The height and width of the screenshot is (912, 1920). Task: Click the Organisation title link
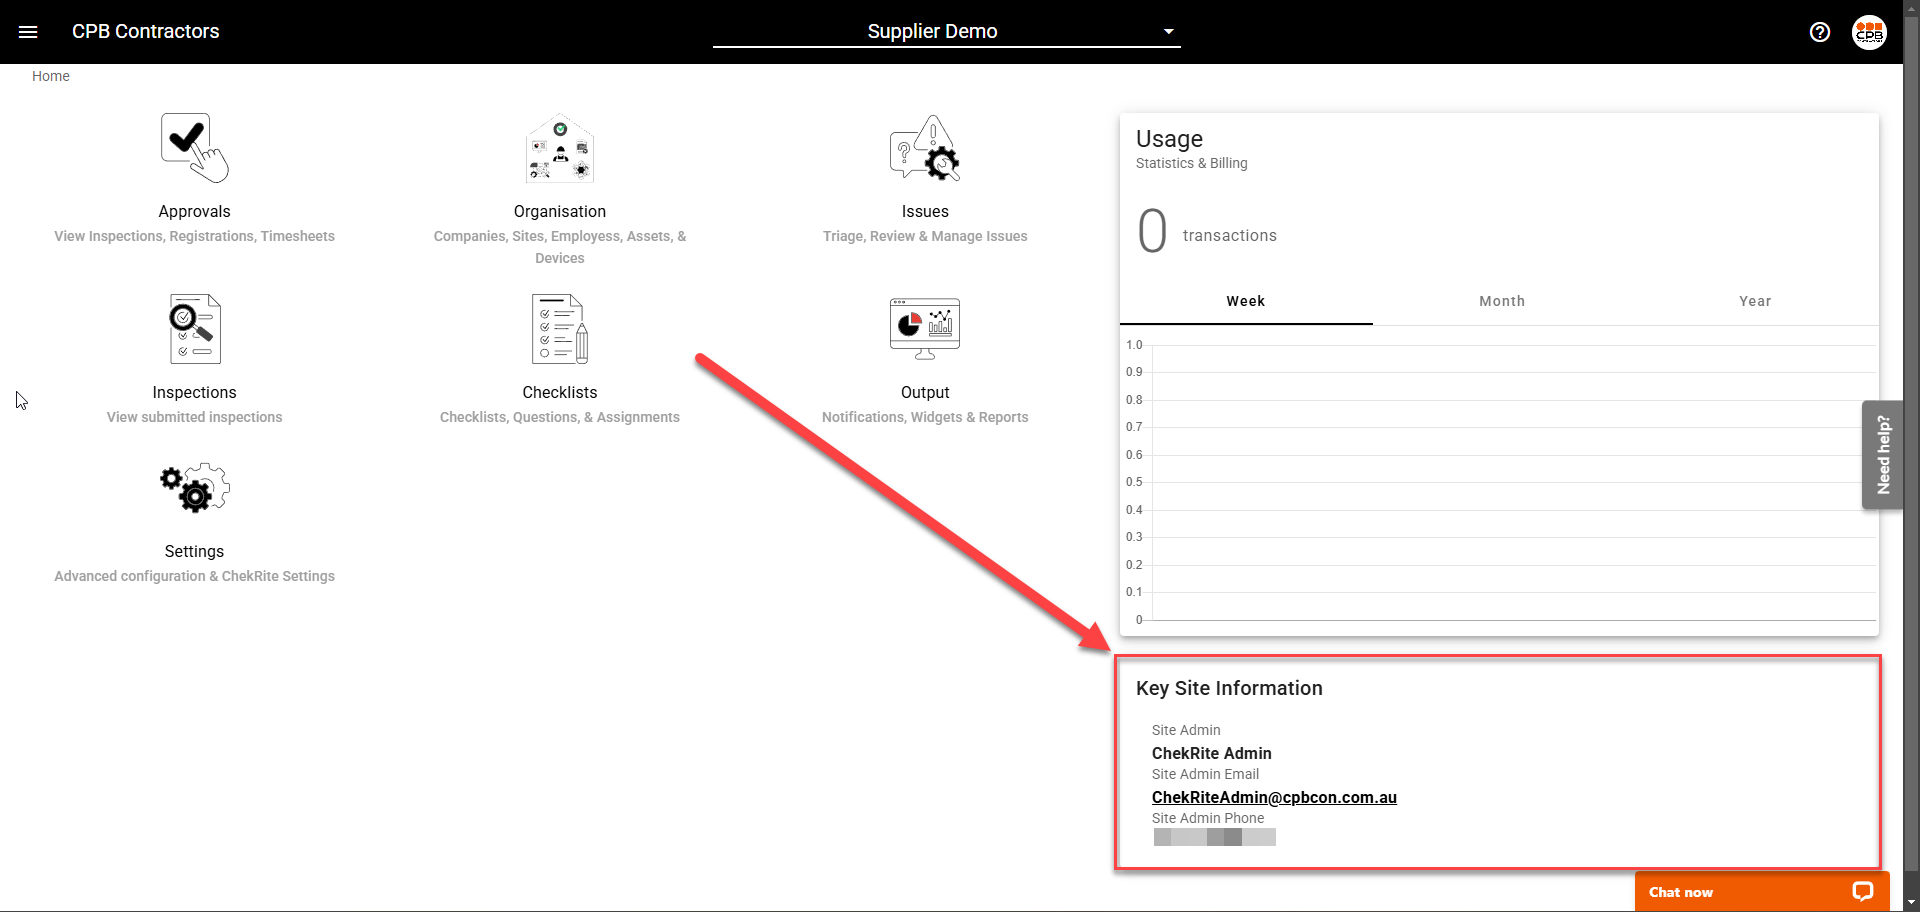point(560,211)
